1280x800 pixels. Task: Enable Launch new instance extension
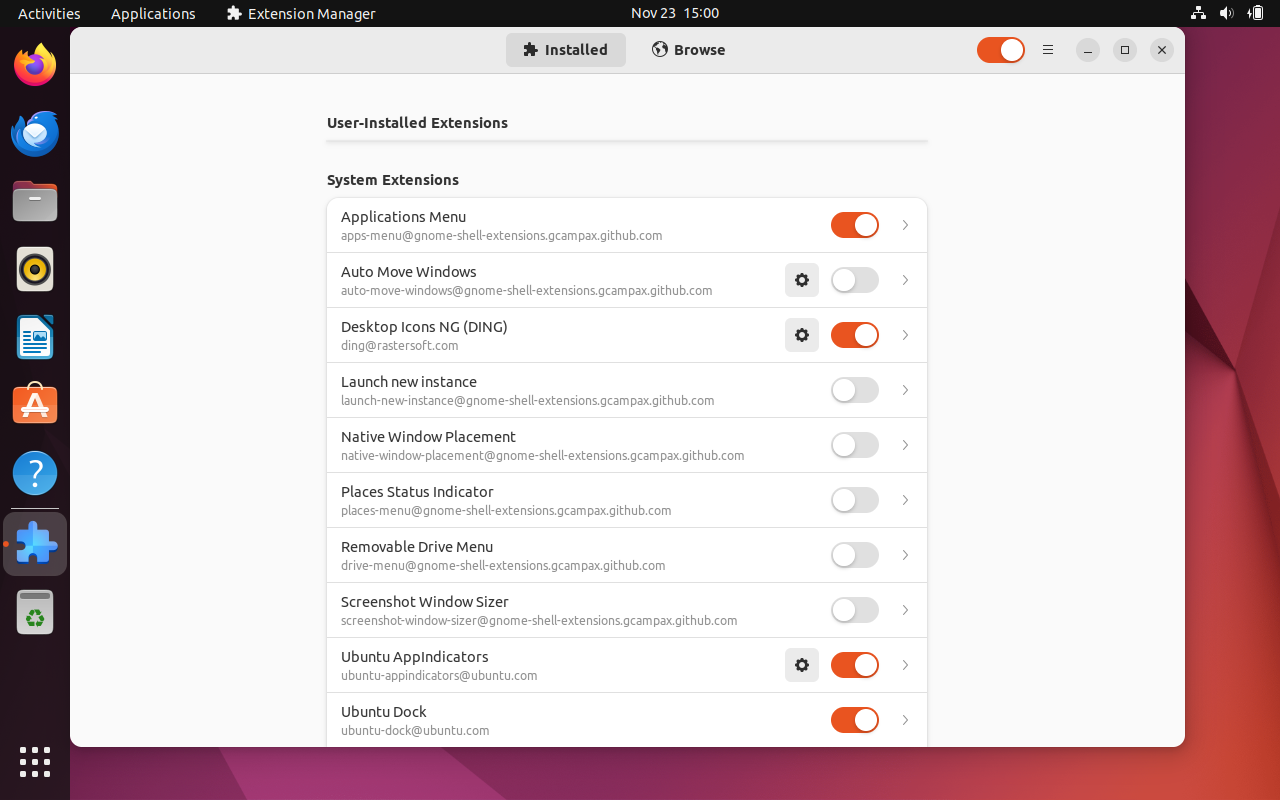pyautogui.click(x=855, y=390)
